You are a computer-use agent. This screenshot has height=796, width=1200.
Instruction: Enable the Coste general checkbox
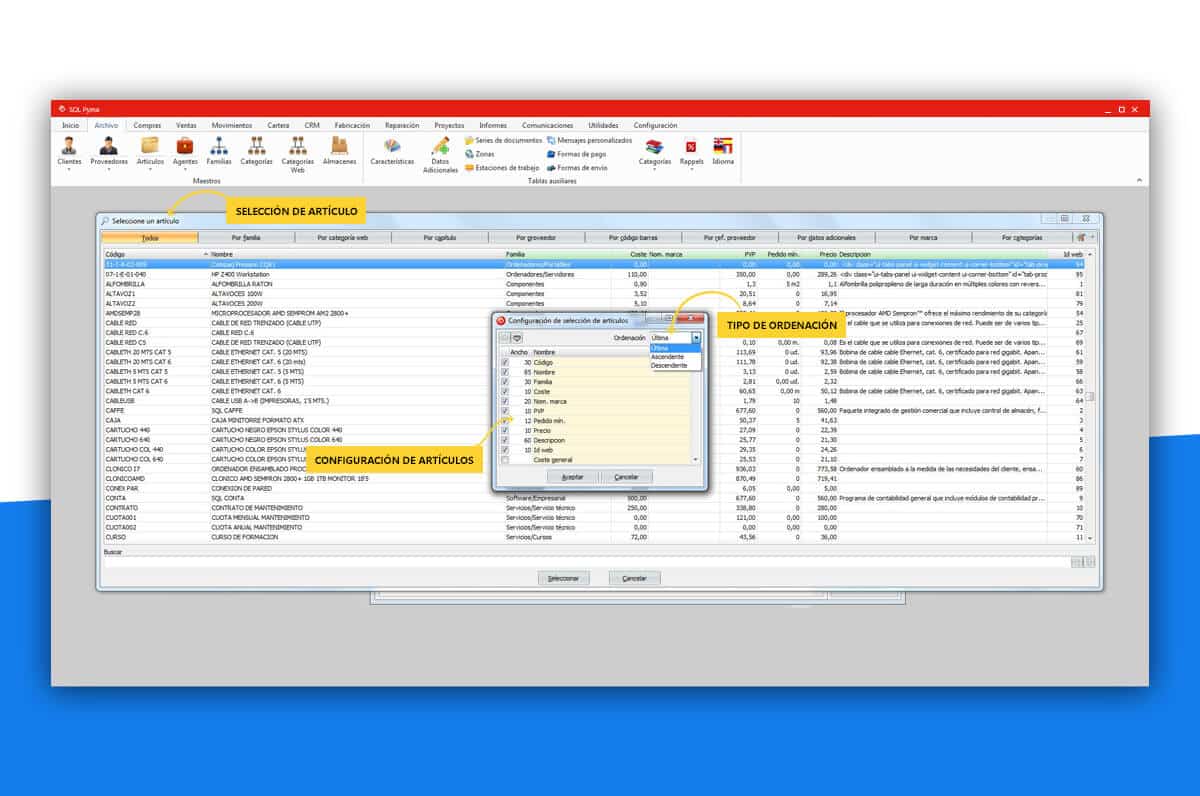(505, 460)
